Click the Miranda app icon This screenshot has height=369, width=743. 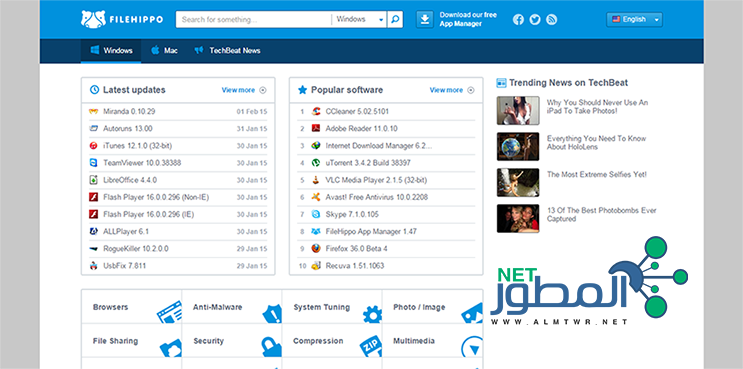[x=93, y=111]
